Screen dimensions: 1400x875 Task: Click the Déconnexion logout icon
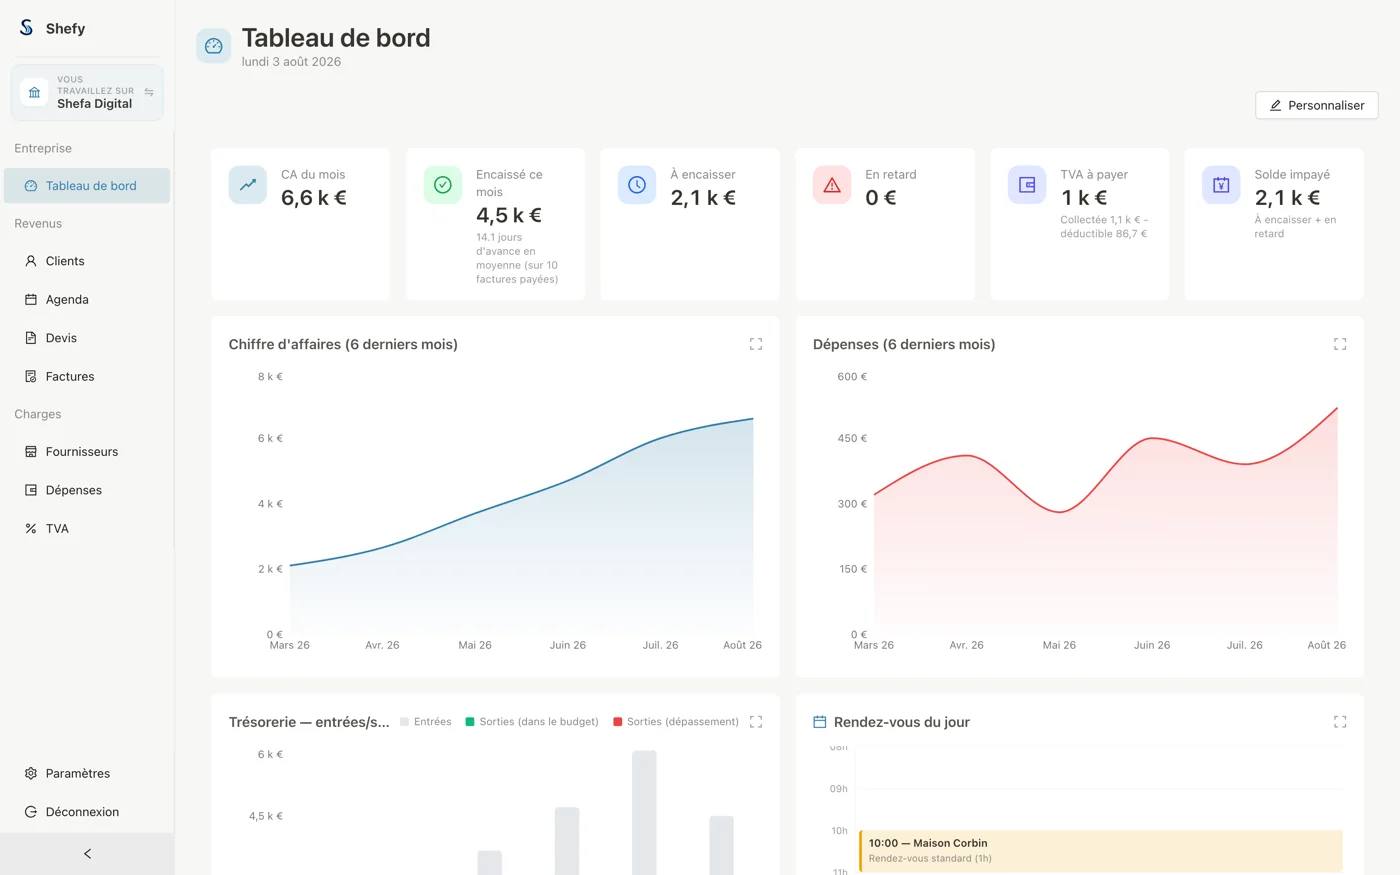pyautogui.click(x=31, y=812)
